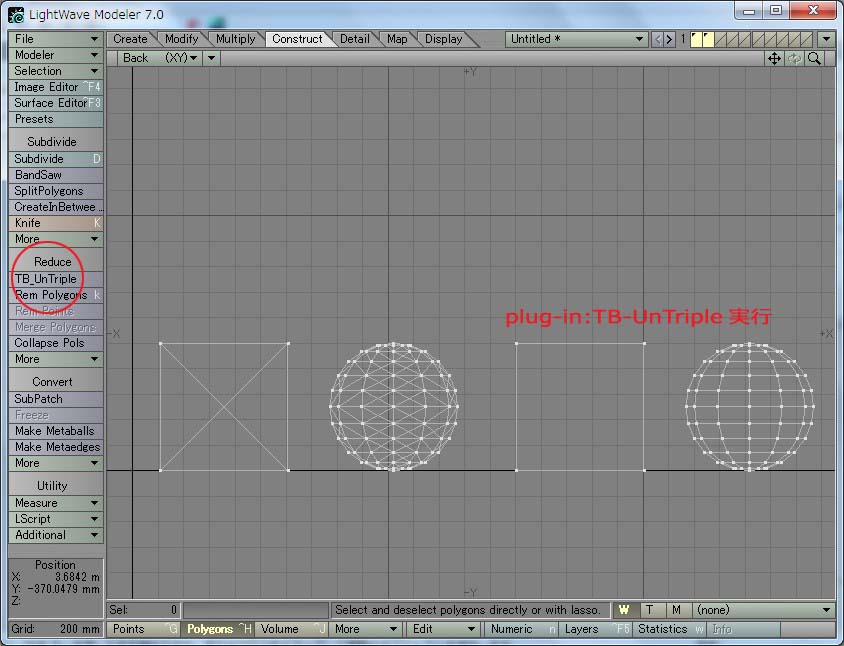Expand More under the Convert section
Image resolution: width=844 pixels, height=646 pixels.
[x=56, y=463]
